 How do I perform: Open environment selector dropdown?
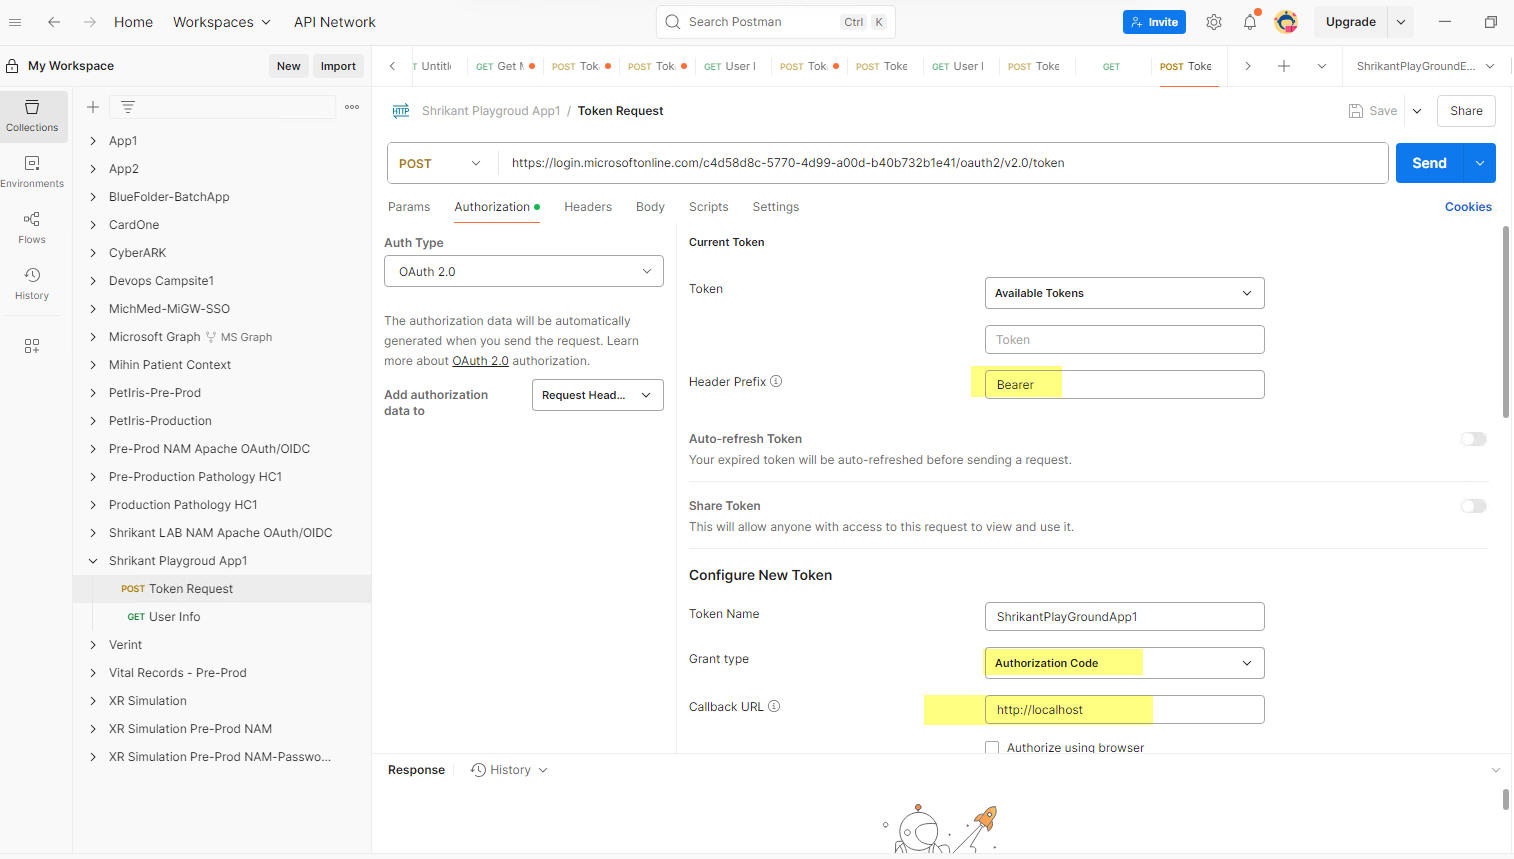[x=1425, y=66]
